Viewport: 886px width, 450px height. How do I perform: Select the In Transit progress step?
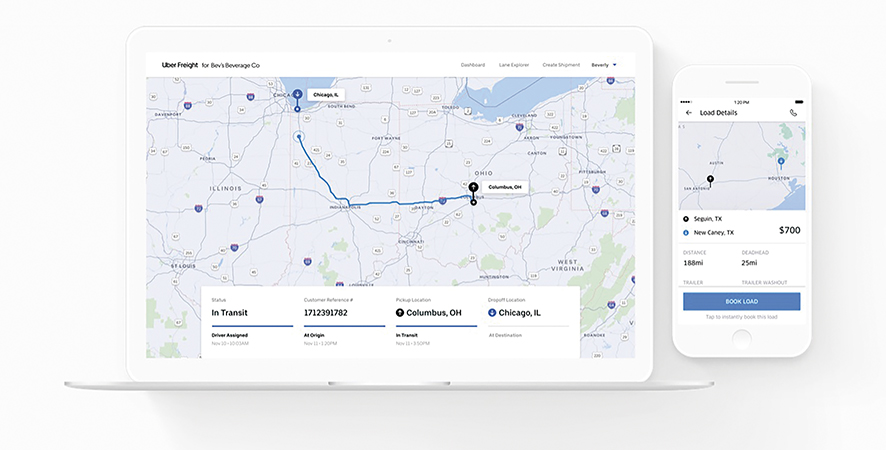tap(406, 335)
